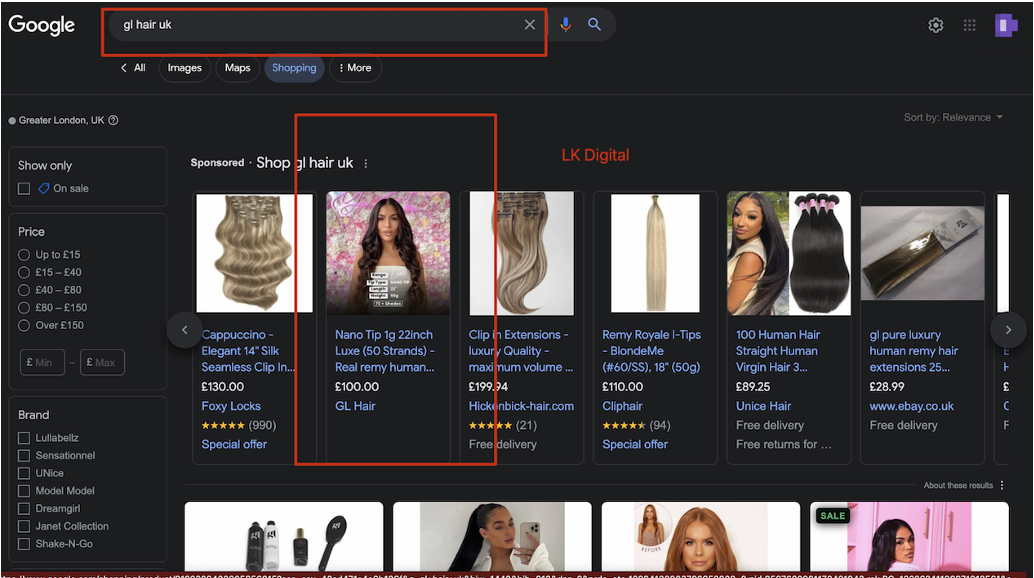The width and height of the screenshot is (1034, 578).
Task: Select price £80 – £150
Action: click(24, 308)
